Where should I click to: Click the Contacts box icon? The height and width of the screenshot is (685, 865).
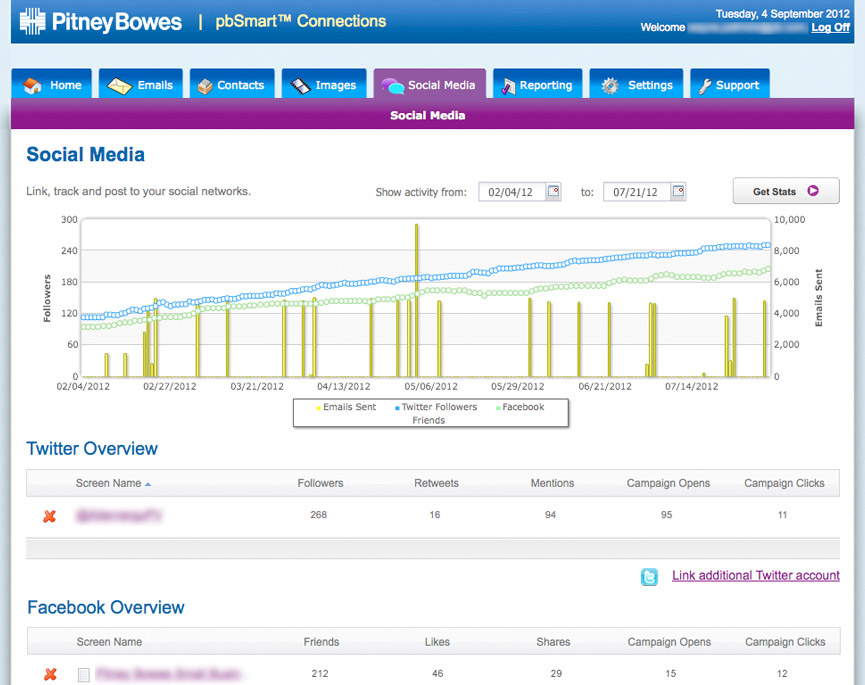coord(205,86)
